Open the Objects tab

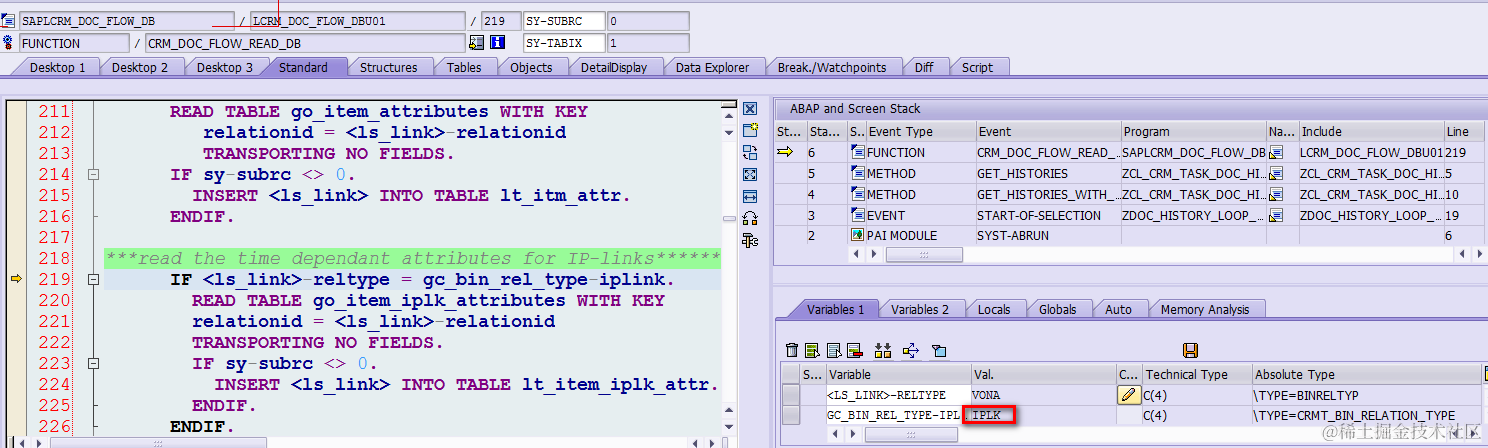(531, 67)
